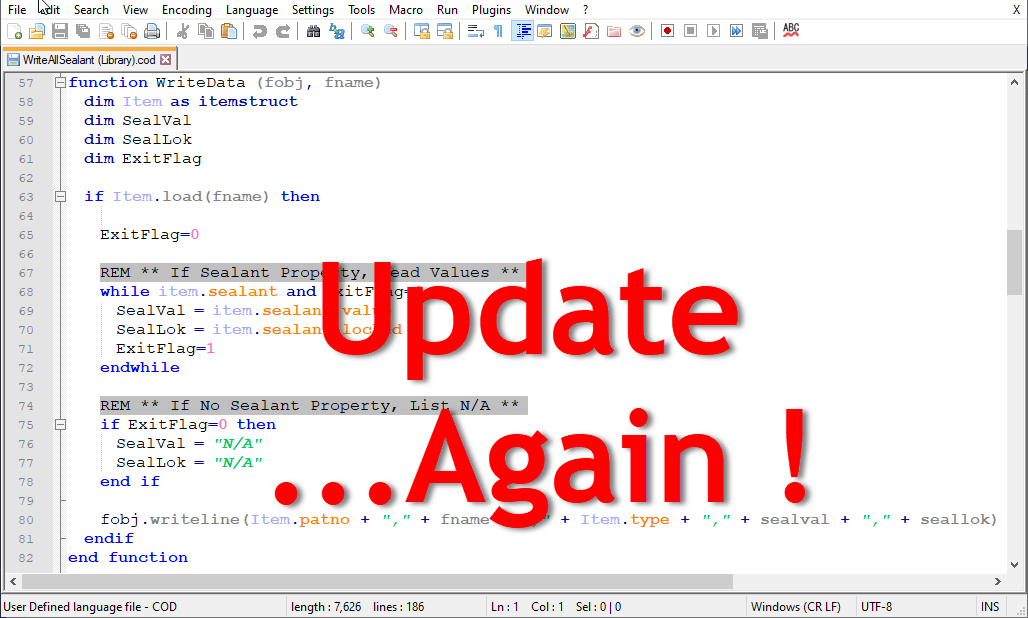This screenshot has width=1028, height=618.
Task: Paste clipboard contents from the toolbar
Action: click(x=231, y=31)
